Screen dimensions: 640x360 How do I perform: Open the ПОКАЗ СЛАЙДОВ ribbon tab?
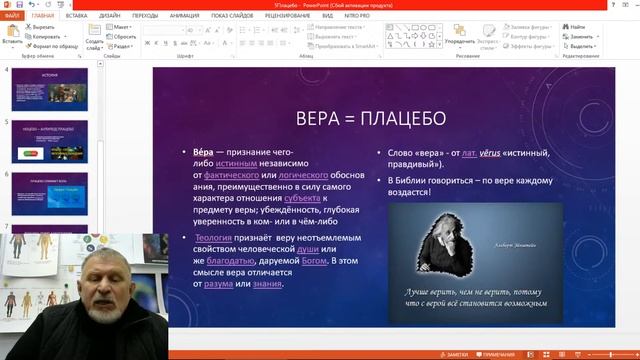tap(232, 16)
